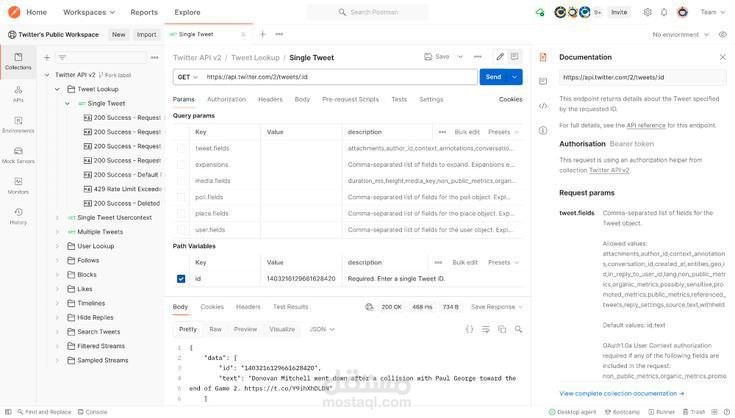Viewport: 735px width, 418px height.
Task: Uncheck the id path variable checkbox
Action: click(181, 279)
